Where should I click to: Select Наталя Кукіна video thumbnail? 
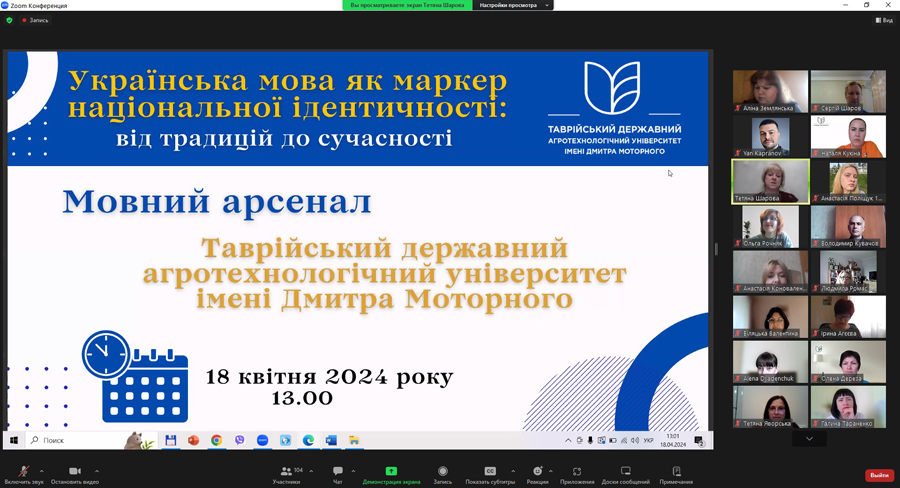coord(848,136)
